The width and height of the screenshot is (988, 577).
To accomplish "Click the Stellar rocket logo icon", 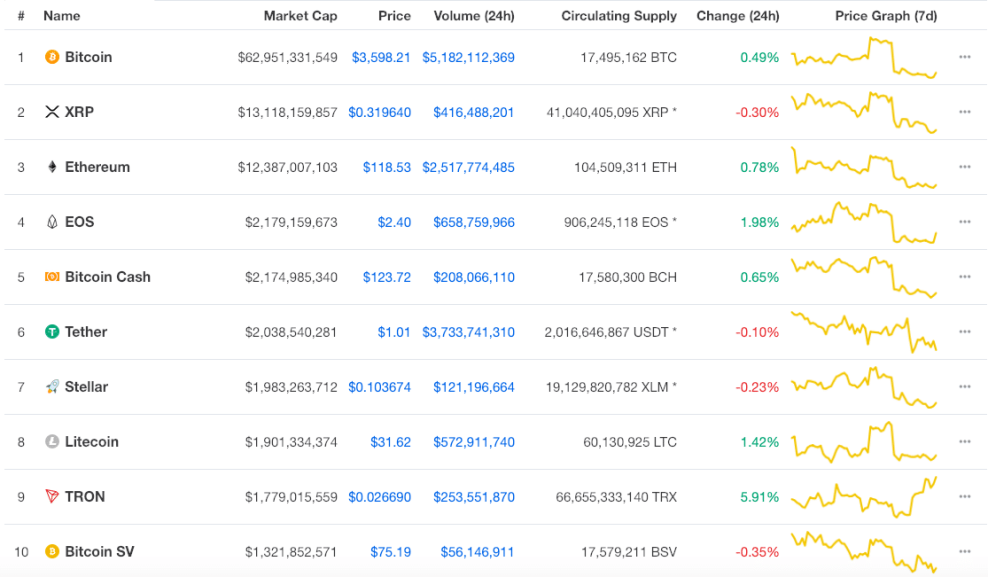I will 52,387.
